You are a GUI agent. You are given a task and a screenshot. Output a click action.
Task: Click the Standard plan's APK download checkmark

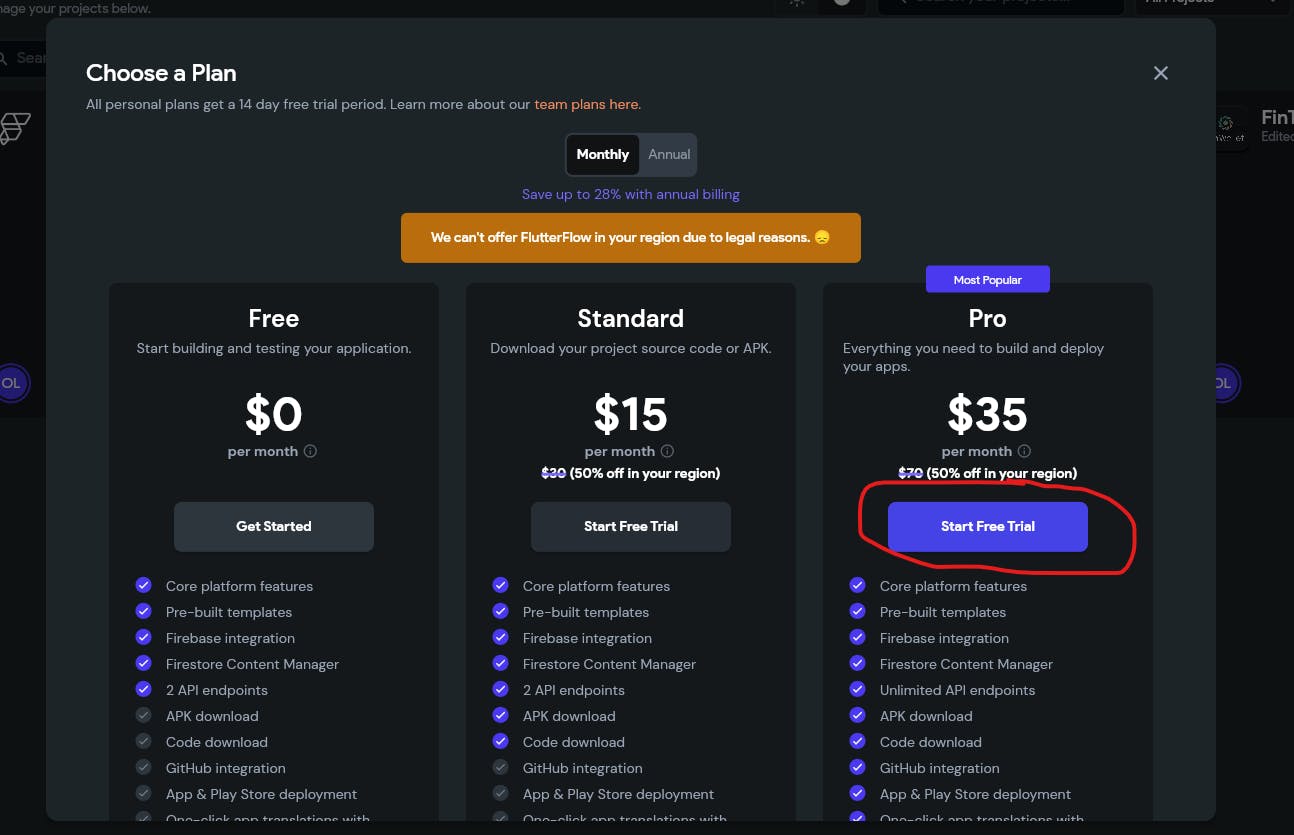(501, 715)
